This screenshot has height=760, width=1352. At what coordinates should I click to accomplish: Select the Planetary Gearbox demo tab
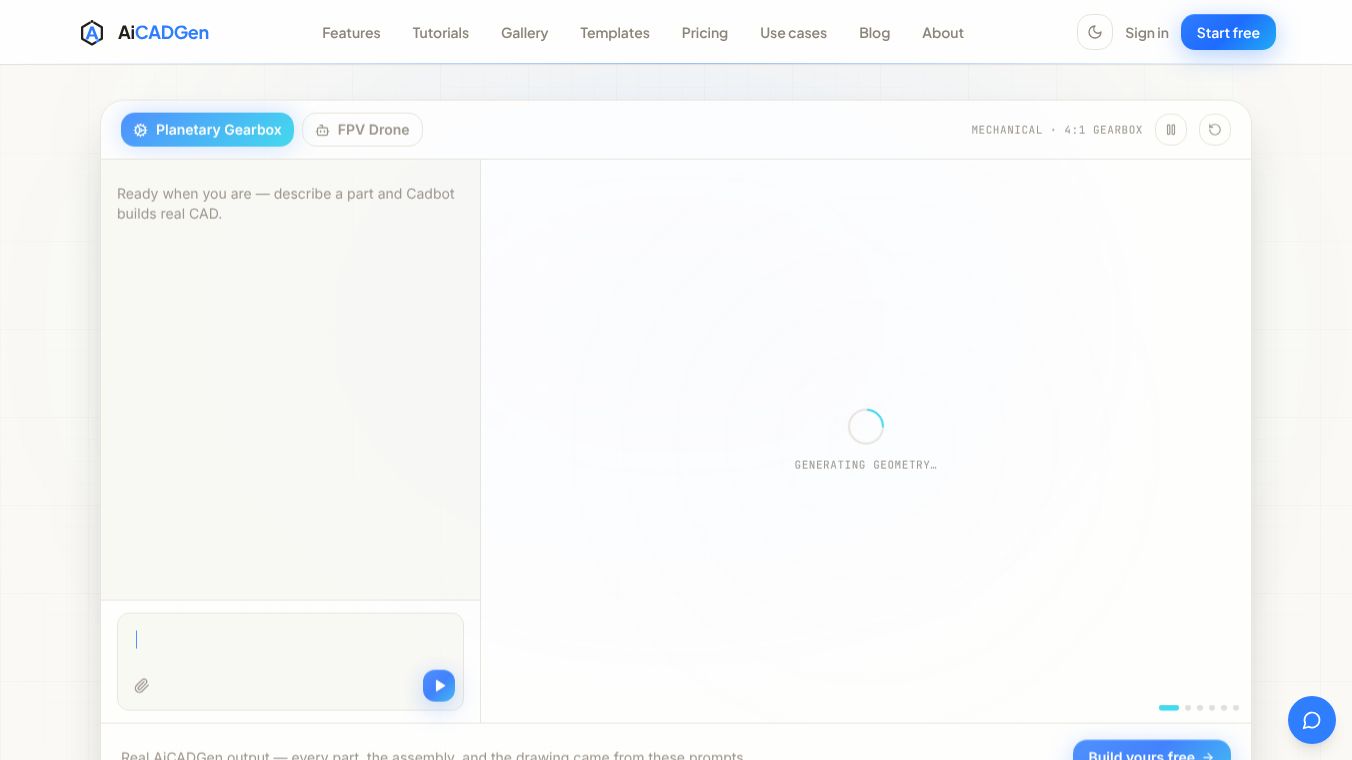click(x=207, y=130)
